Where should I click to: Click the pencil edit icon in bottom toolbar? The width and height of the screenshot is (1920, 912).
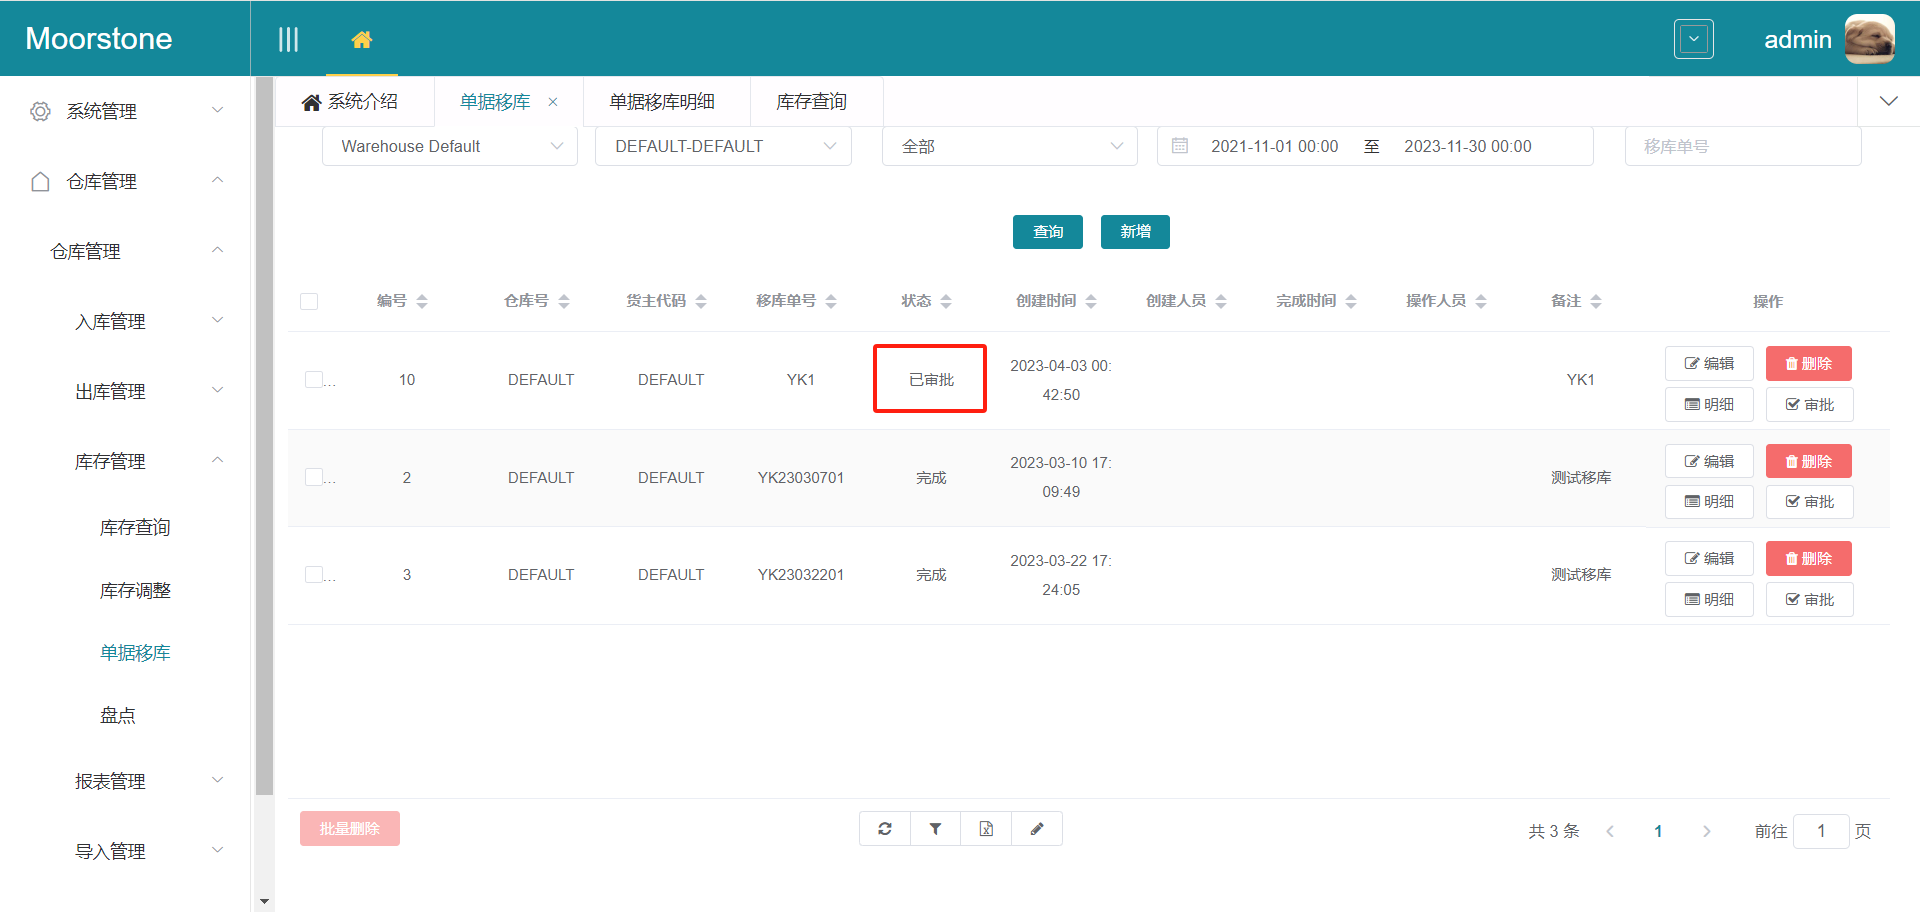coord(1037,828)
